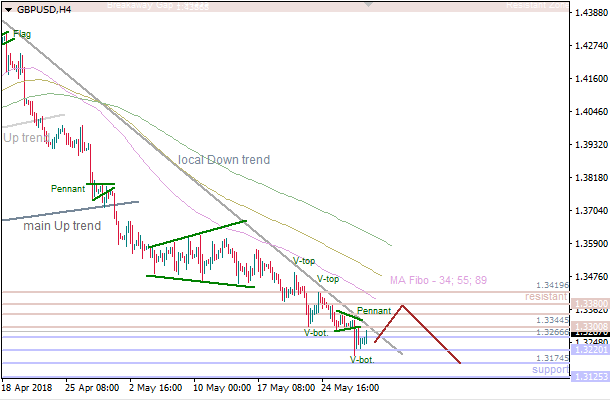Select the Flag pattern label
The width and height of the screenshot is (610, 400).
click(x=21, y=34)
